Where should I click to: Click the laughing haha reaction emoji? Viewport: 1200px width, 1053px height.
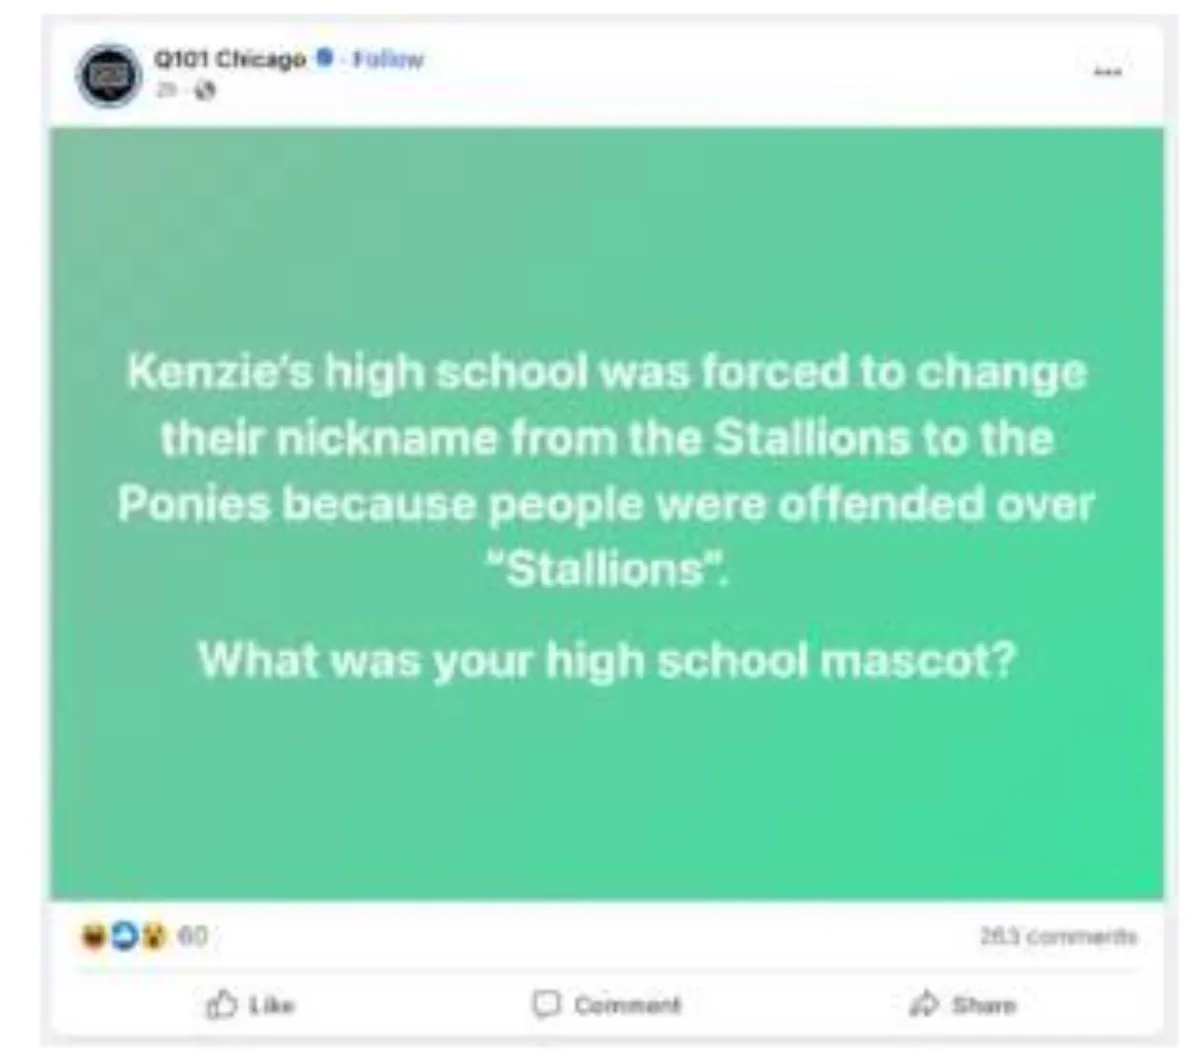[93, 937]
